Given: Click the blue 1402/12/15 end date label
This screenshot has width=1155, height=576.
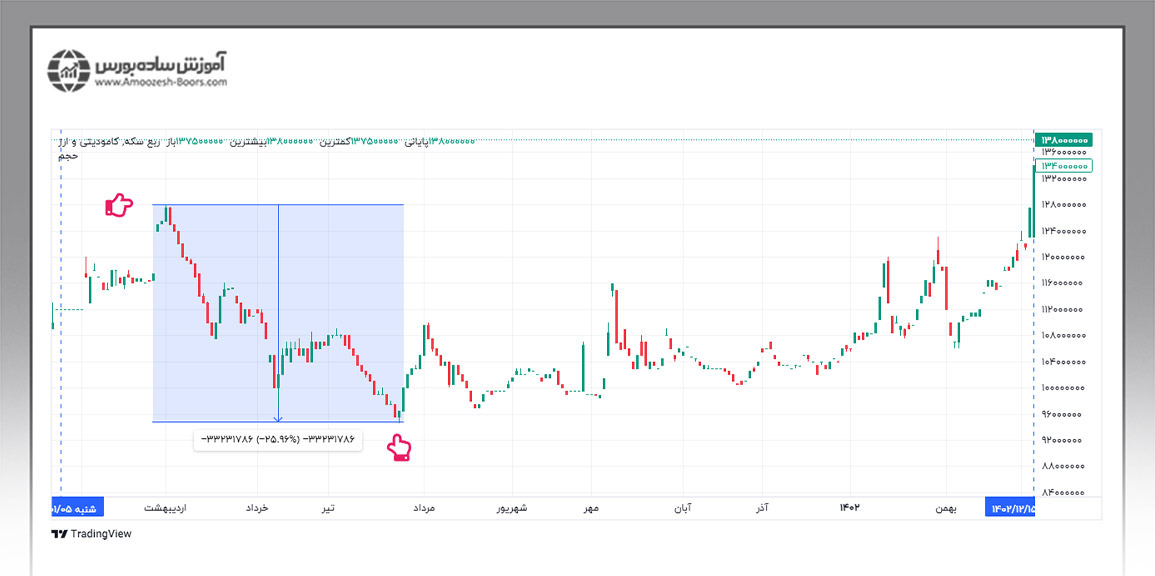Looking at the screenshot, I should pyautogui.click(x=1010, y=508).
